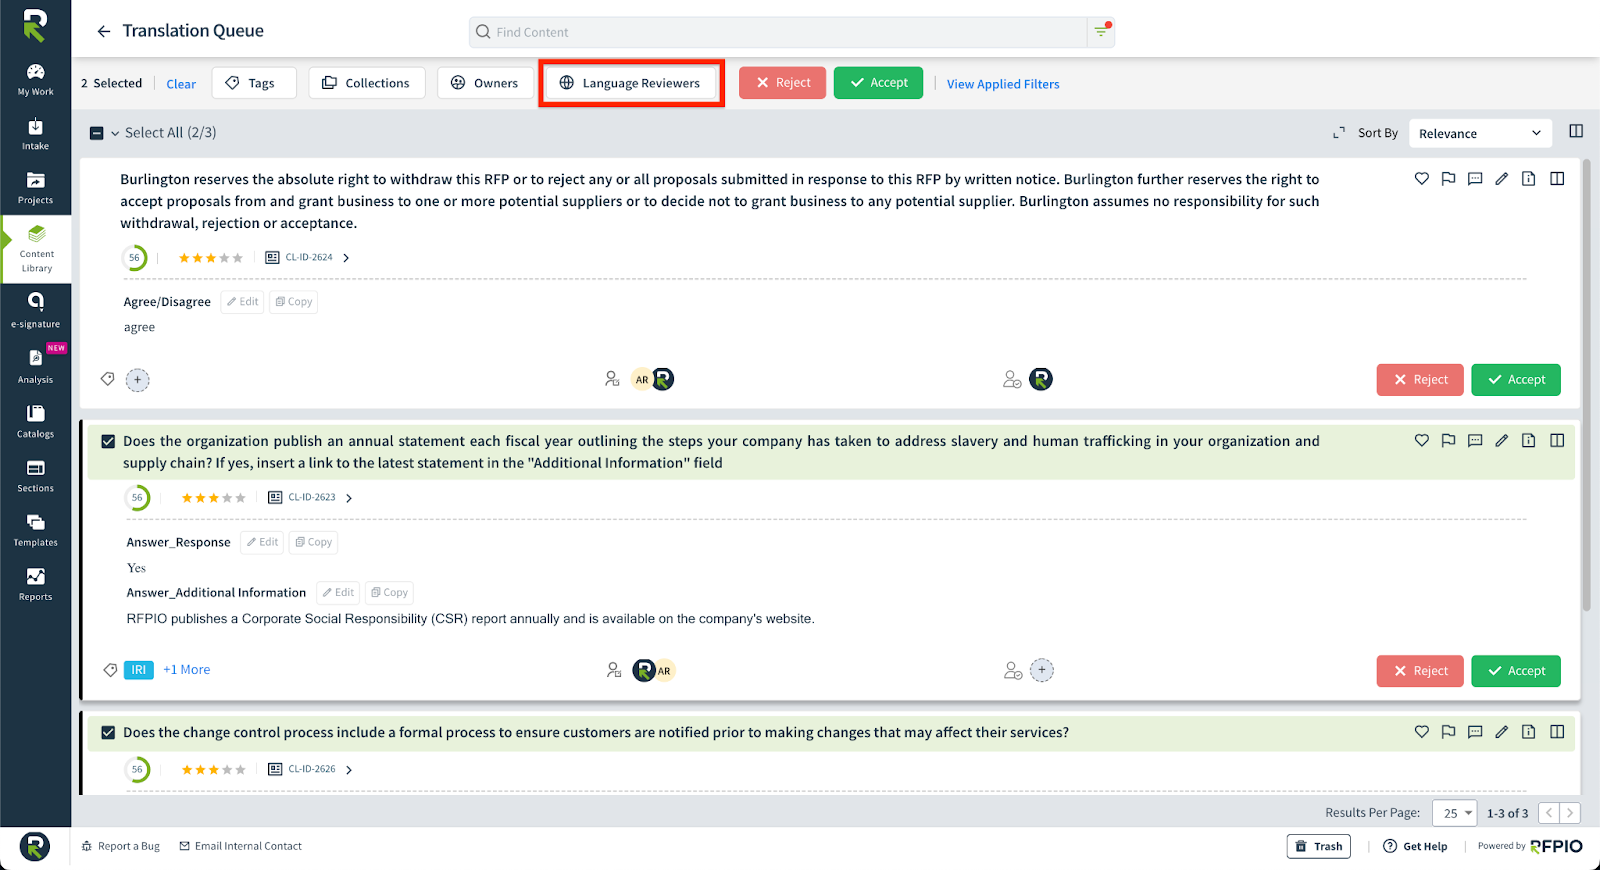Click Report a Bug
1600x870 pixels.
[120, 846]
